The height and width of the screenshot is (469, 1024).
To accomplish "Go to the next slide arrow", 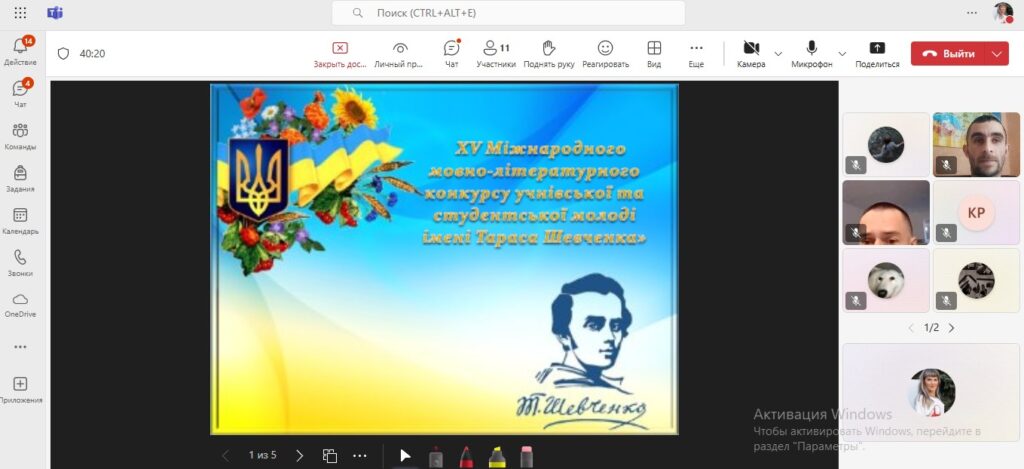I will pyautogui.click(x=299, y=456).
